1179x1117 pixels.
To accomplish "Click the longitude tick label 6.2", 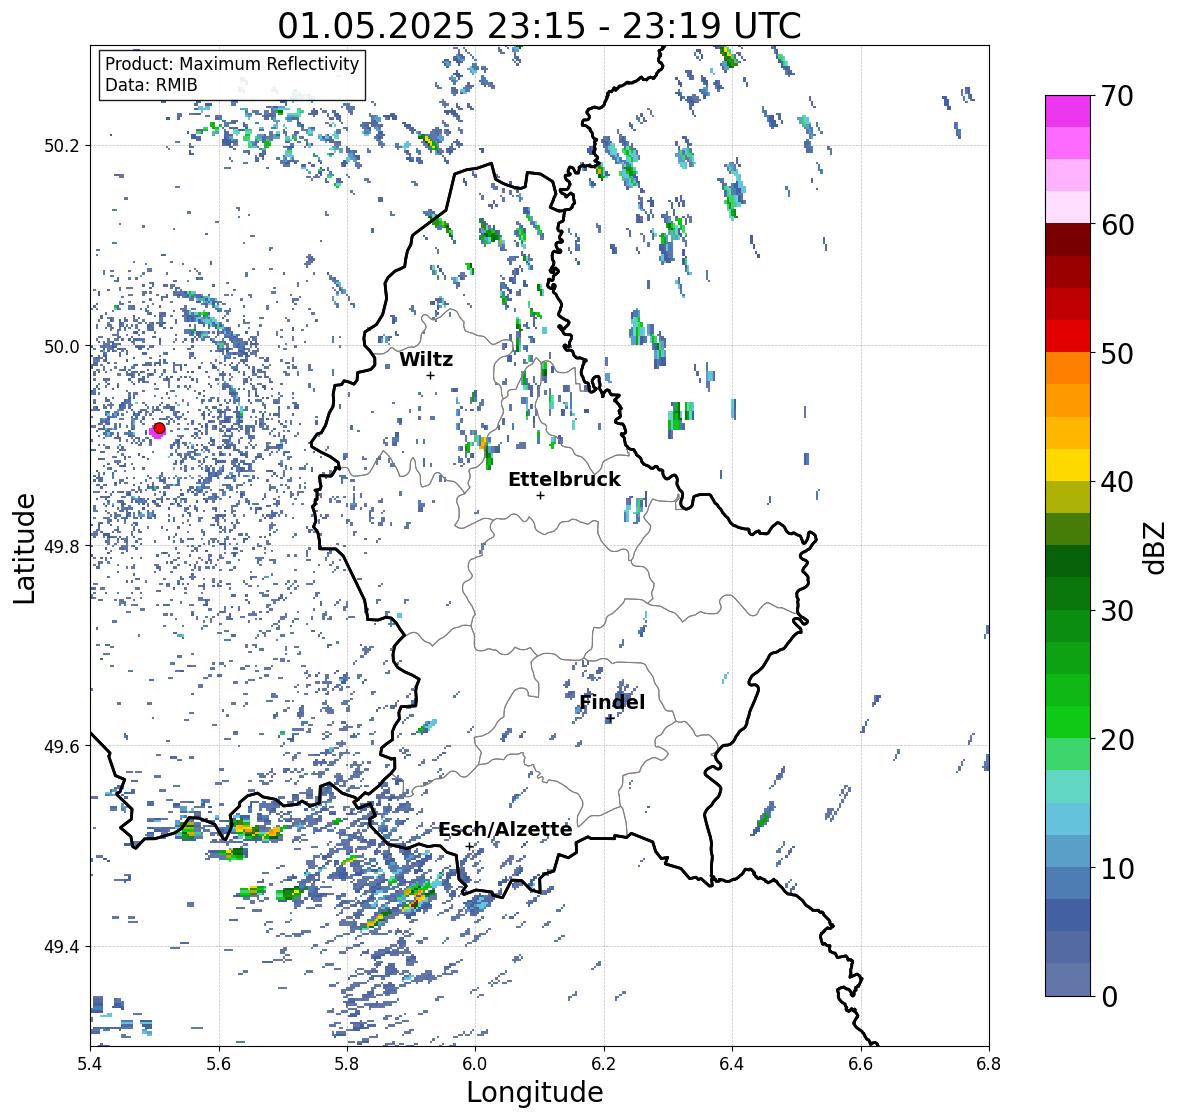I will (604, 1064).
